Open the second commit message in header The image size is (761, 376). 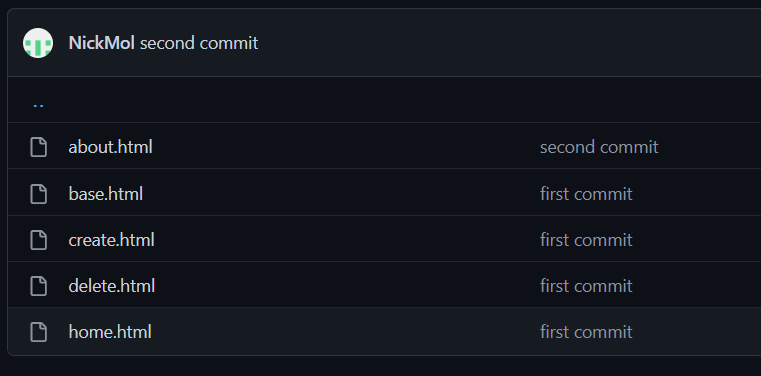click(x=199, y=43)
